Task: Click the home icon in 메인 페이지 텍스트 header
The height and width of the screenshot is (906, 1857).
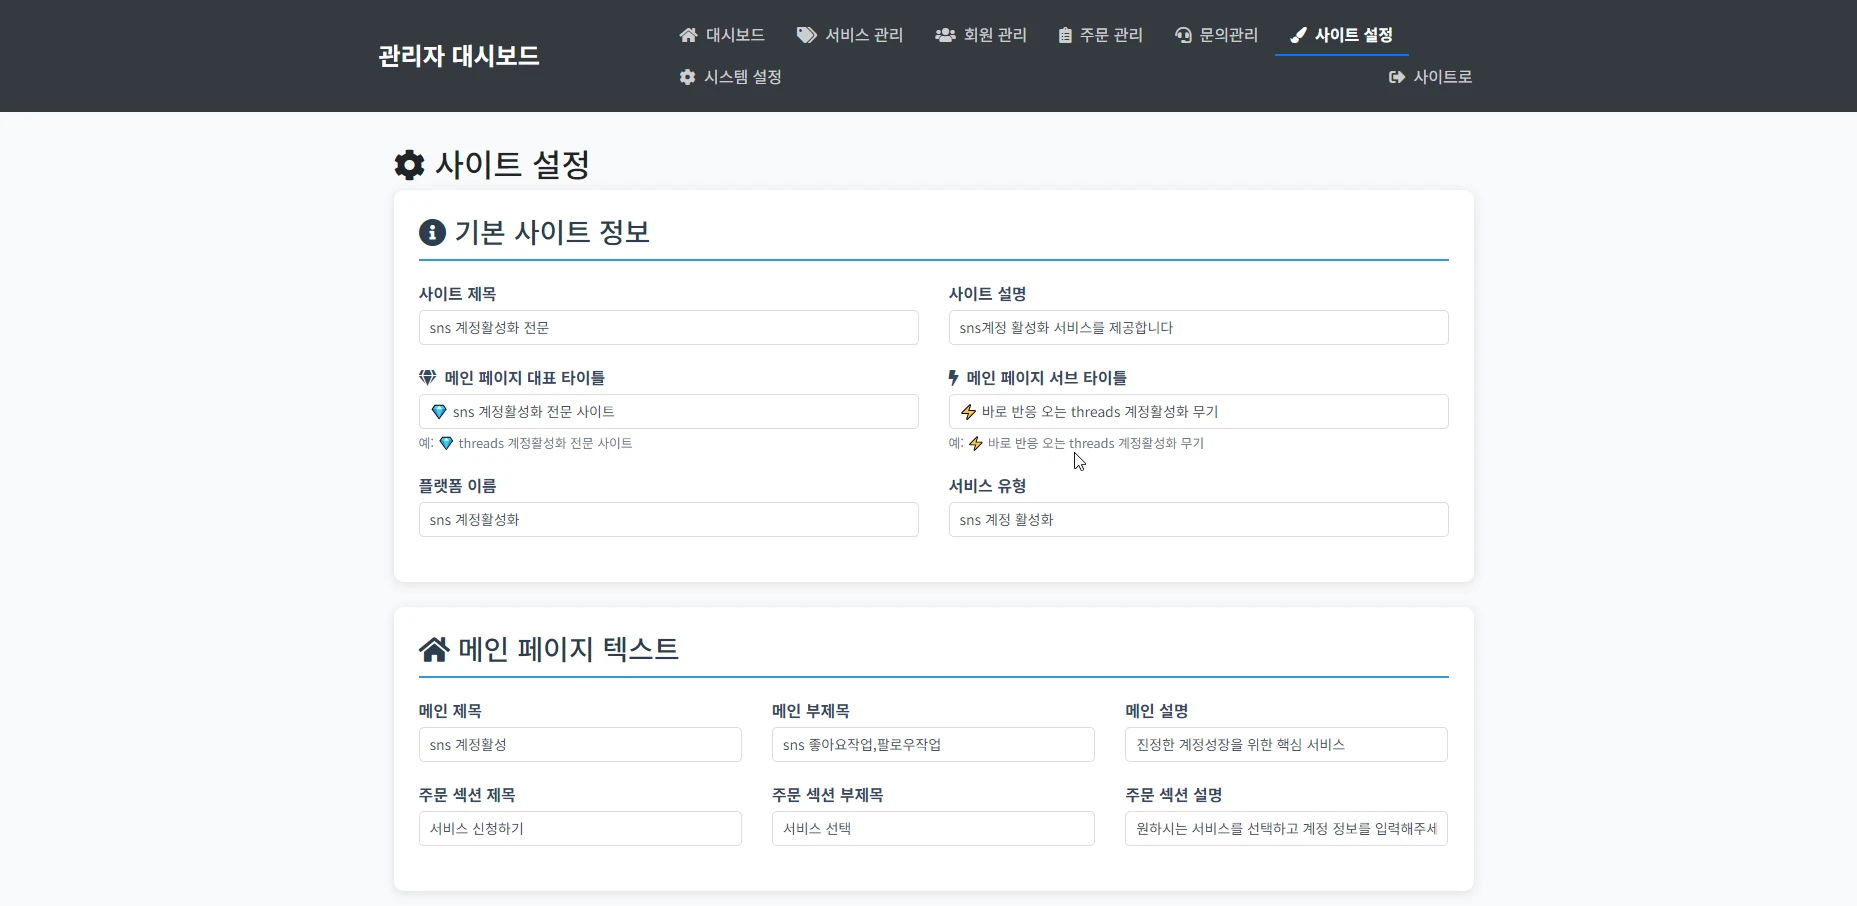Action: [433, 648]
